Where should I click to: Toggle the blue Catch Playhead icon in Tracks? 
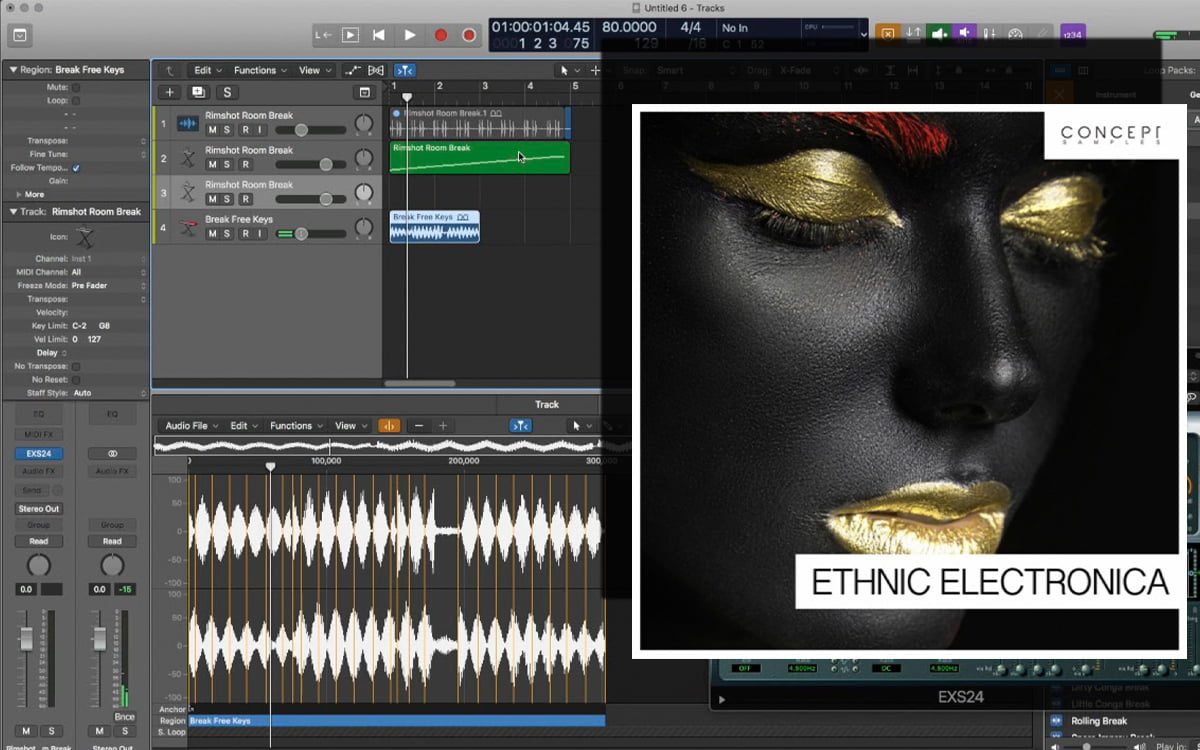click(x=405, y=70)
